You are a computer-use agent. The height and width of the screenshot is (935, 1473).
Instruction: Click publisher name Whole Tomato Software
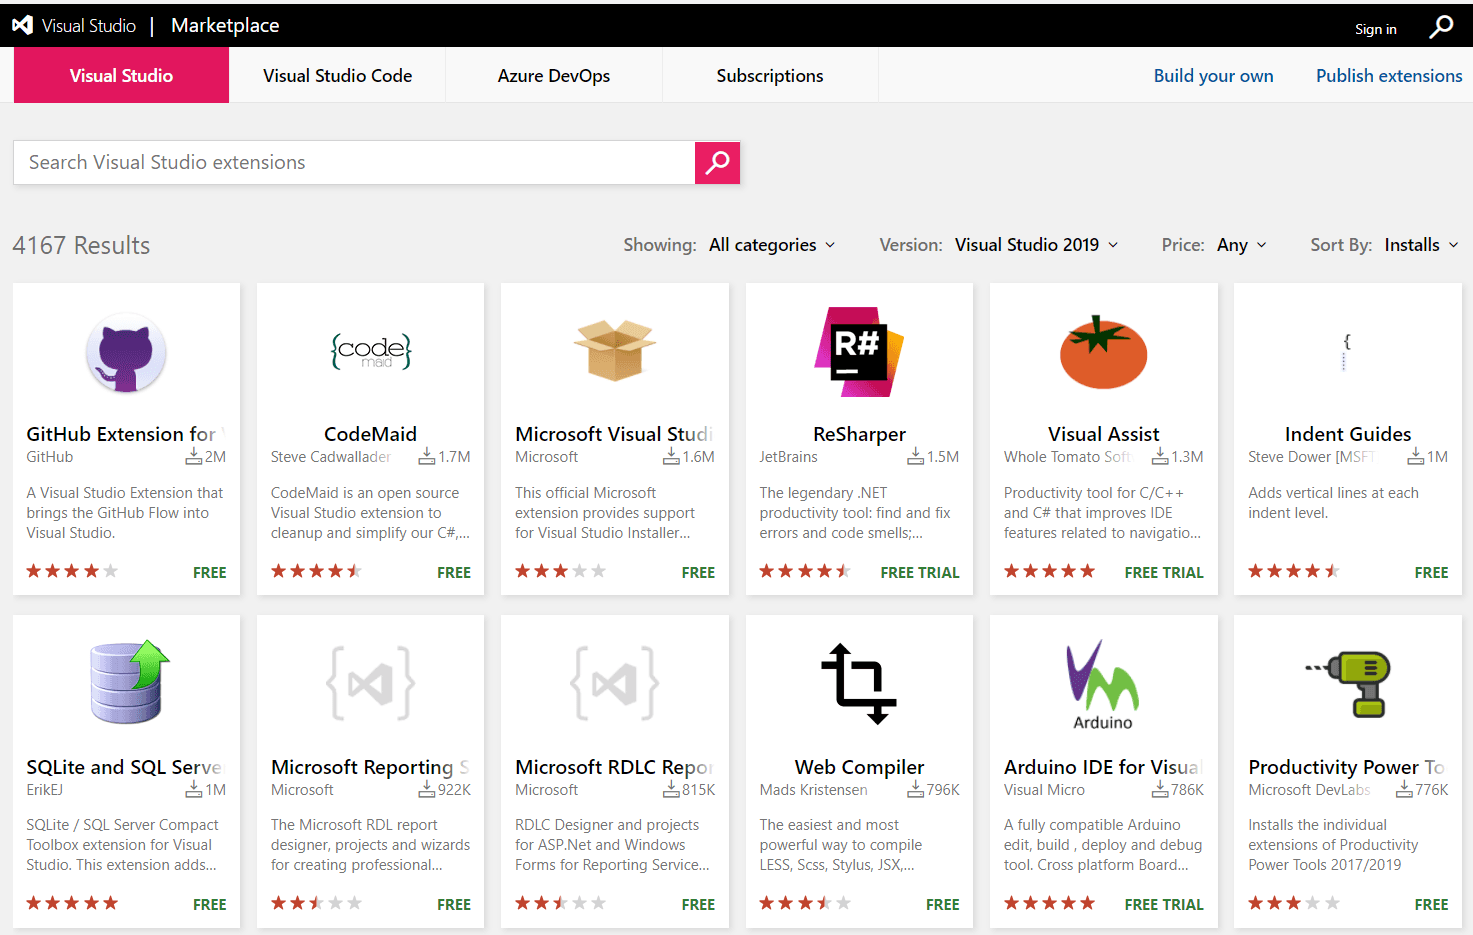pyautogui.click(x=1067, y=457)
